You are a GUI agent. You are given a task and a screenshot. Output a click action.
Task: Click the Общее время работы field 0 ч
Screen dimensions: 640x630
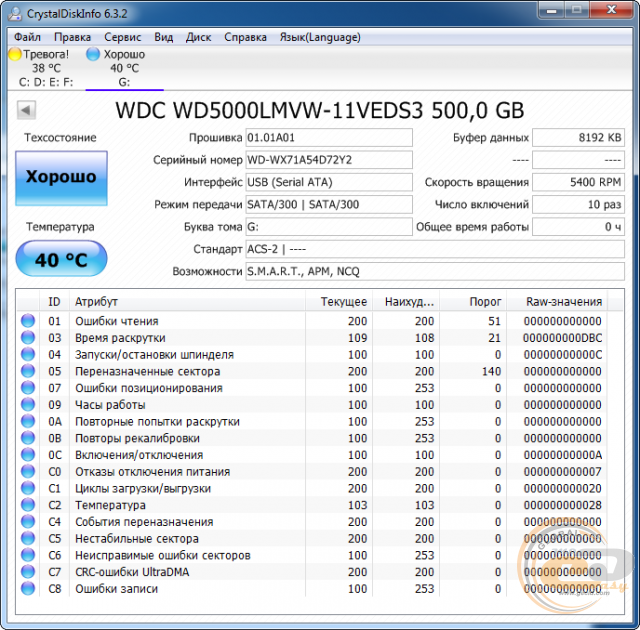click(578, 227)
